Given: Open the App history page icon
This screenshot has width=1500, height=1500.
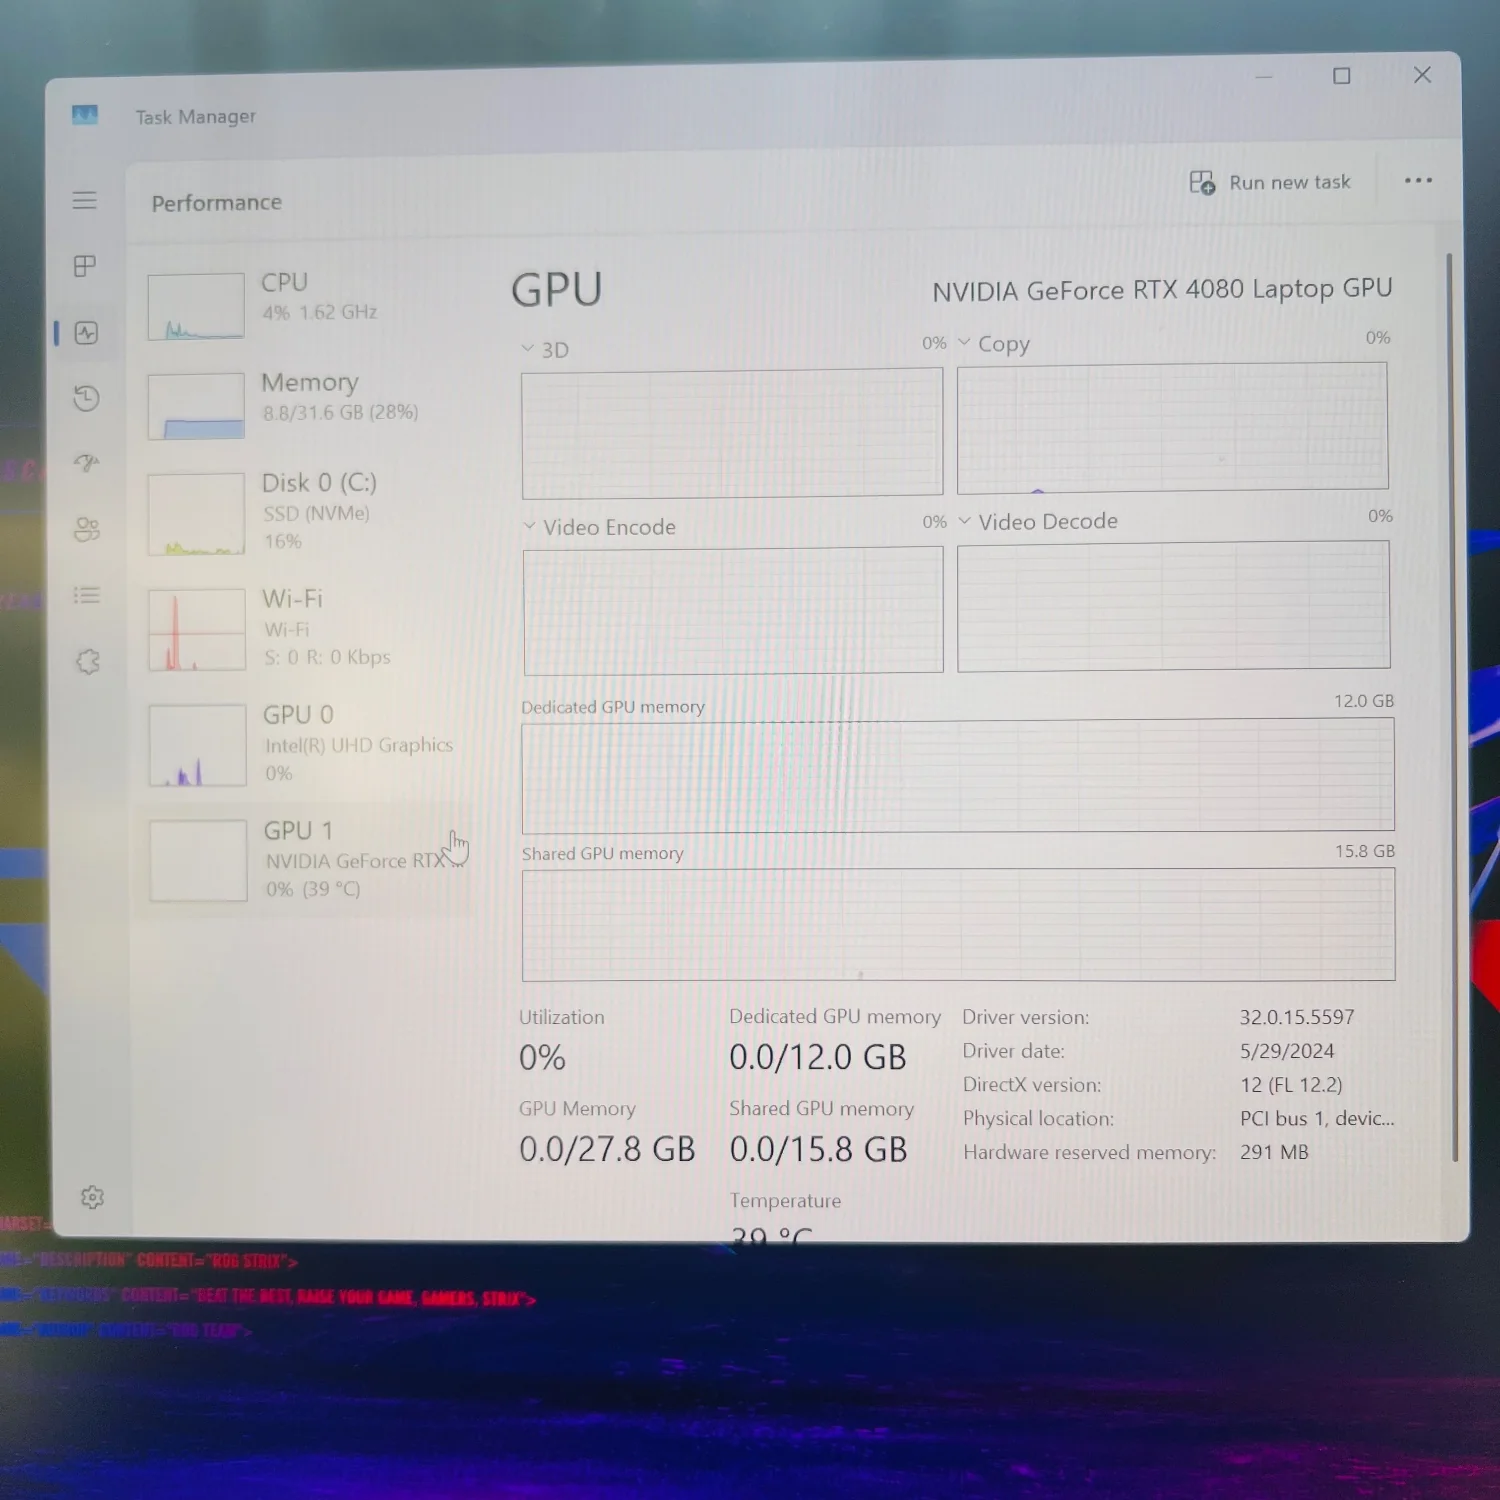Looking at the screenshot, I should [x=87, y=399].
